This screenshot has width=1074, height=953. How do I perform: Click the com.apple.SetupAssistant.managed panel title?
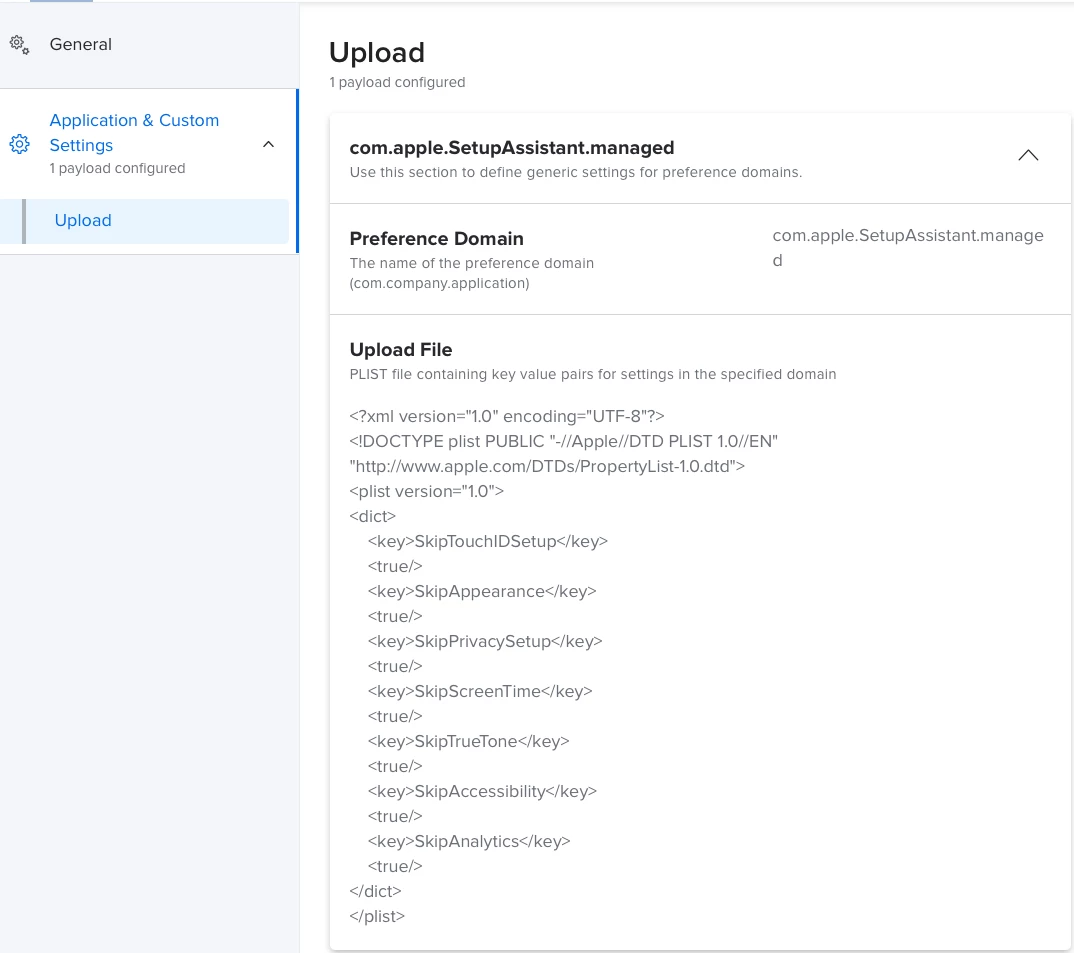512,148
